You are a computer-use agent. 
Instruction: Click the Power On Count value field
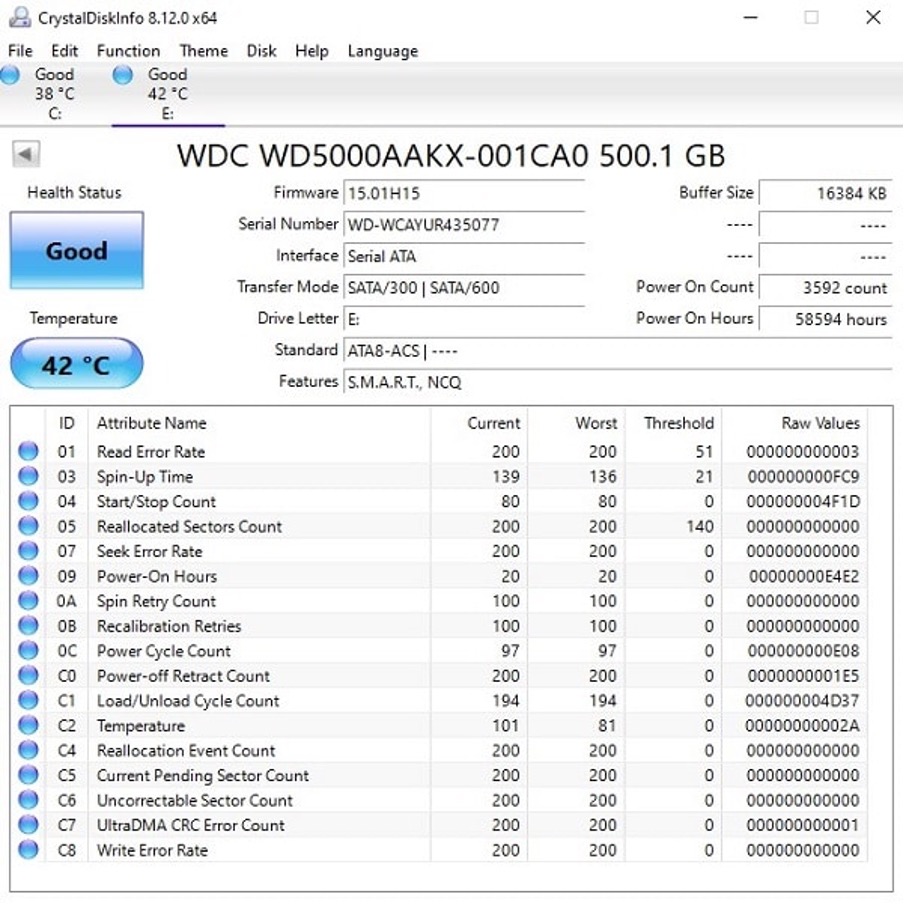point(826,288)
